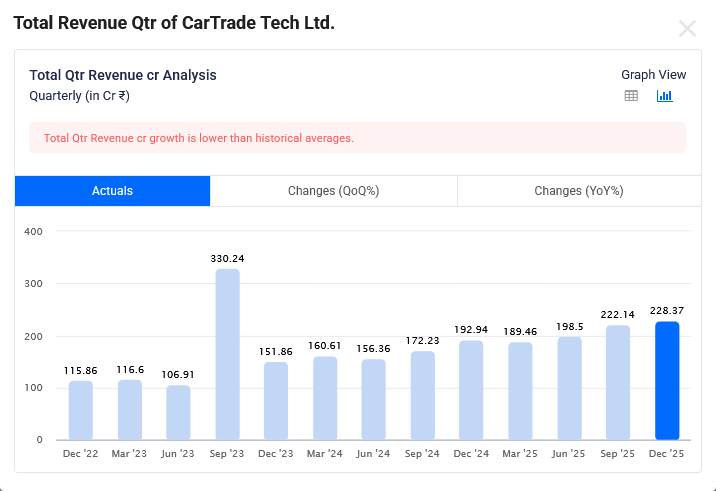
Task: Click the revenue growth warning banner
Action: click(357, 138)
